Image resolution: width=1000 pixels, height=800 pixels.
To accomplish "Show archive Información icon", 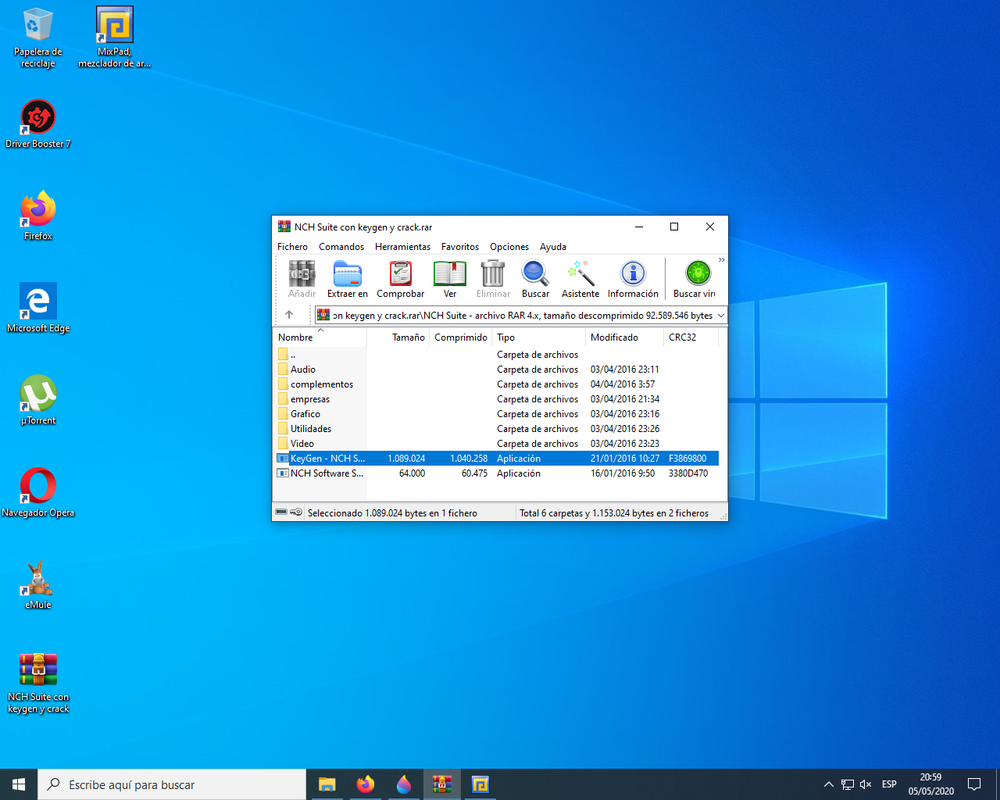I will coord(633,279).
